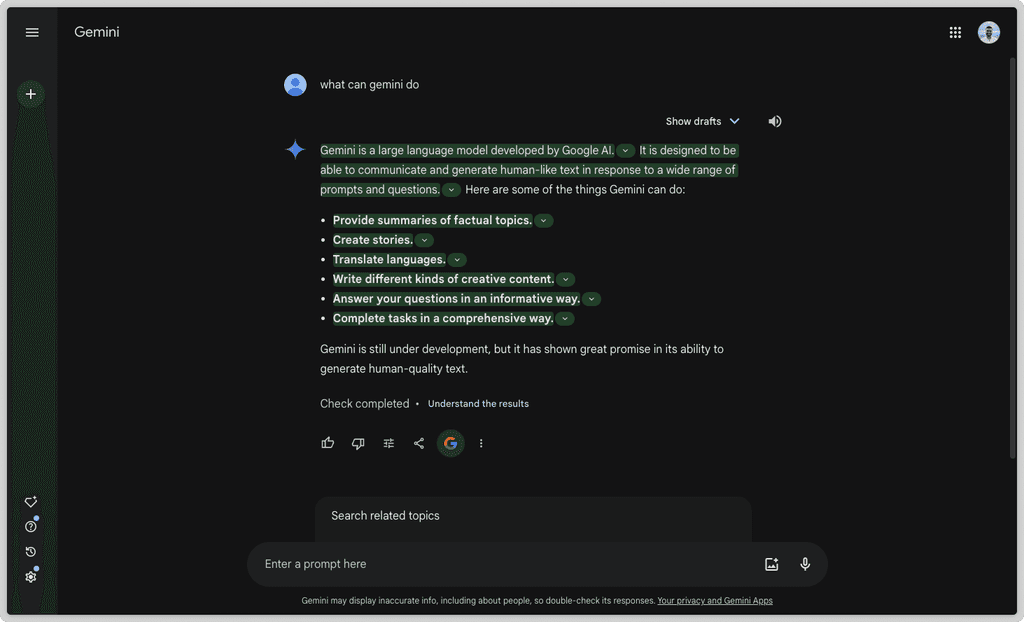Image resolution: width=1024 pixels, height=622 pixels.
Task: Click the 'Understand the results' link
Action: coord(478,403)
